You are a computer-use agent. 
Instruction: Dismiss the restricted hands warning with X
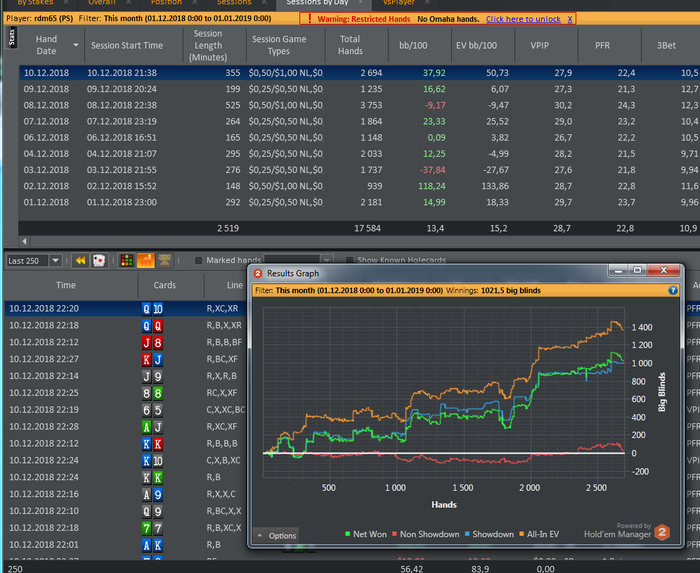tap(570, 19)
